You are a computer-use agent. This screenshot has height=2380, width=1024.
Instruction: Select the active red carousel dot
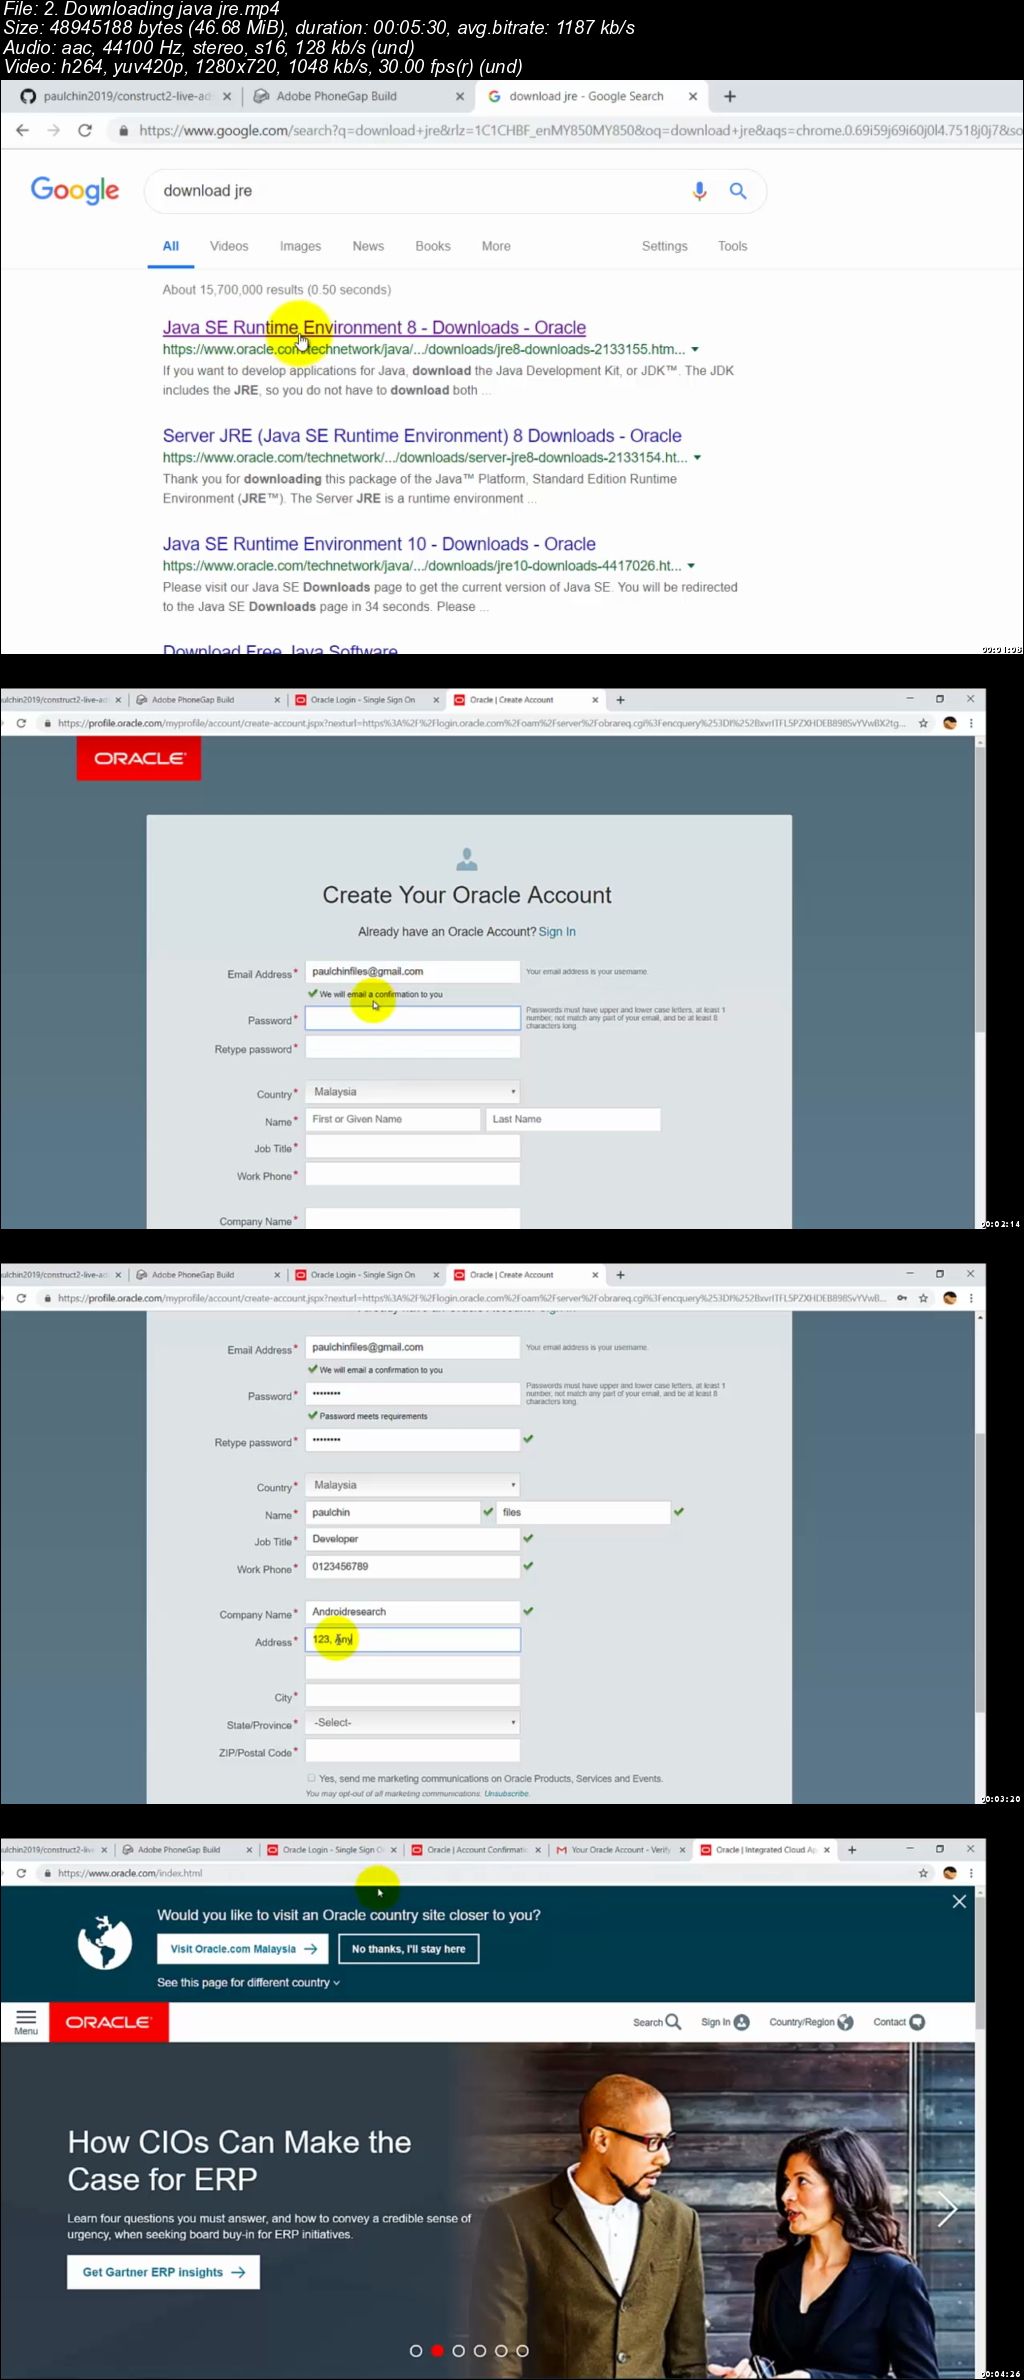click(x=437, y=2351)
